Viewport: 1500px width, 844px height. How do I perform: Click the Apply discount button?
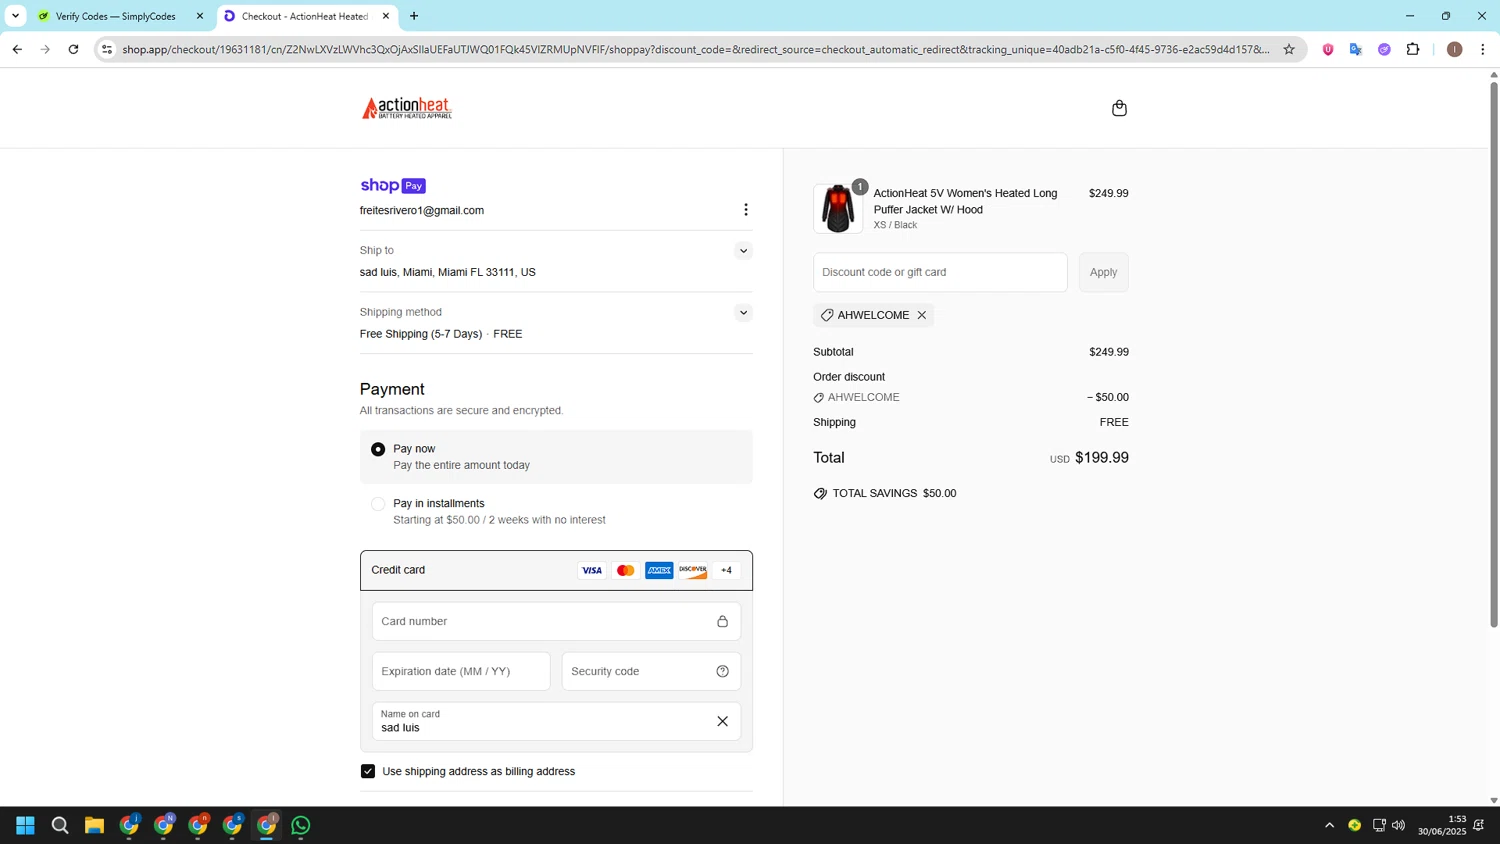pos(1104,272)
